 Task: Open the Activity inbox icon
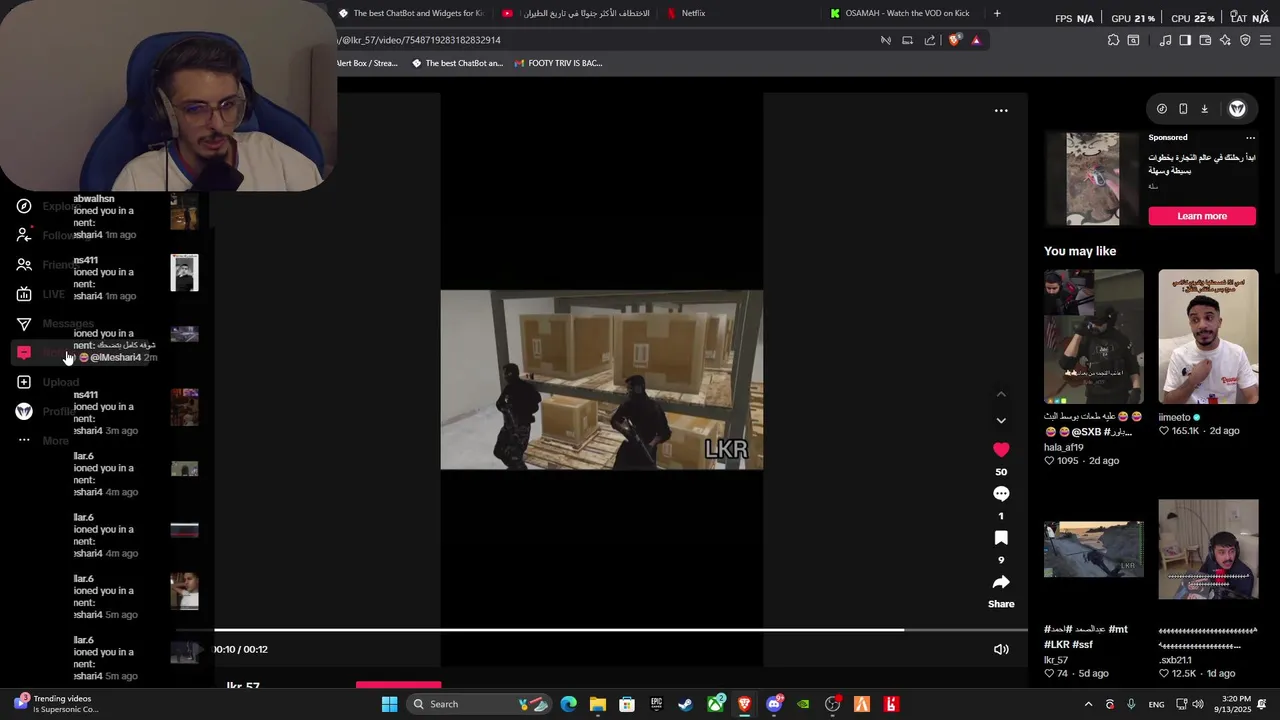coord(24,352)
